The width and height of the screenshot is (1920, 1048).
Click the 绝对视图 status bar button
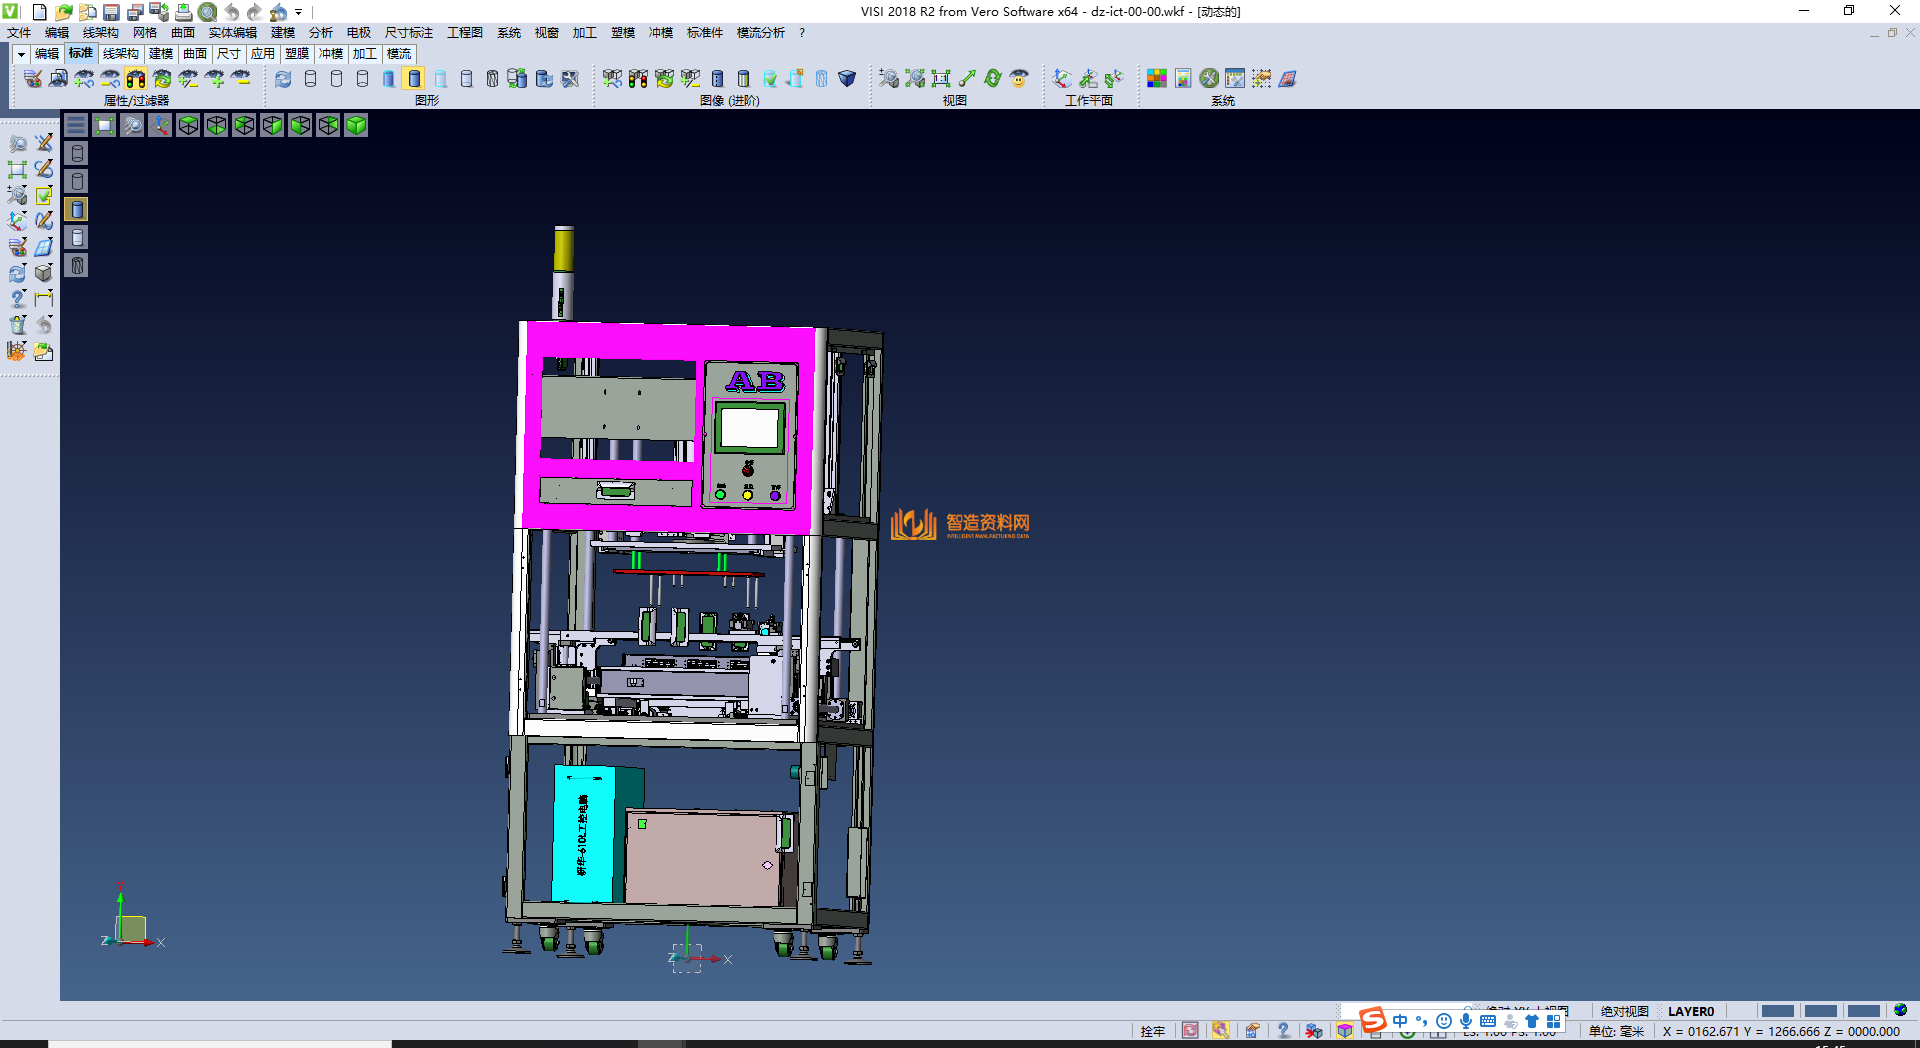click(x=1624, y=1011)
